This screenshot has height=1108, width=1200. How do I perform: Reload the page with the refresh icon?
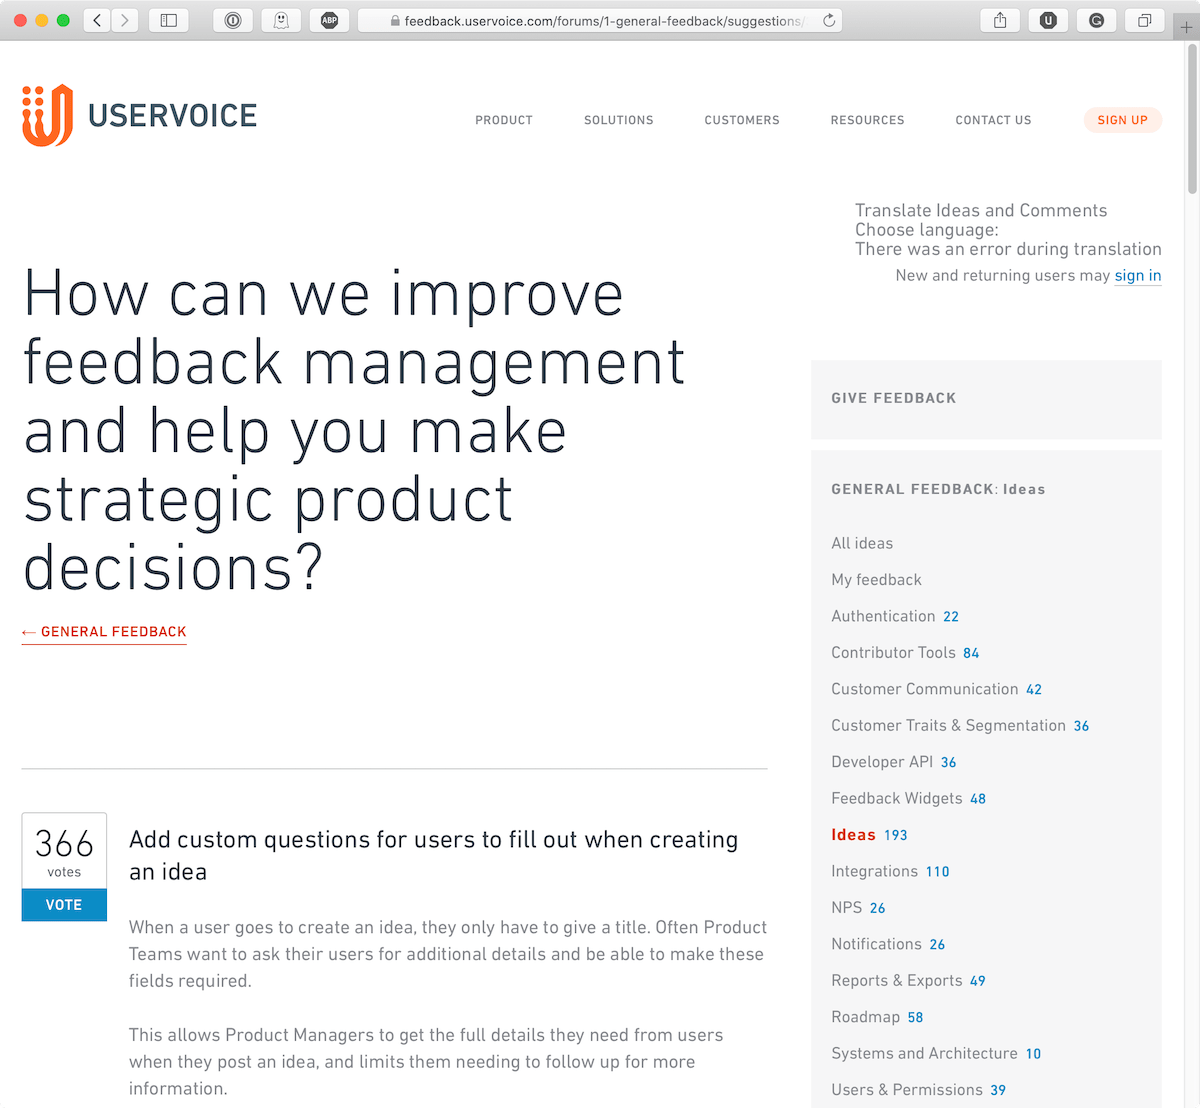pos(829,20)
